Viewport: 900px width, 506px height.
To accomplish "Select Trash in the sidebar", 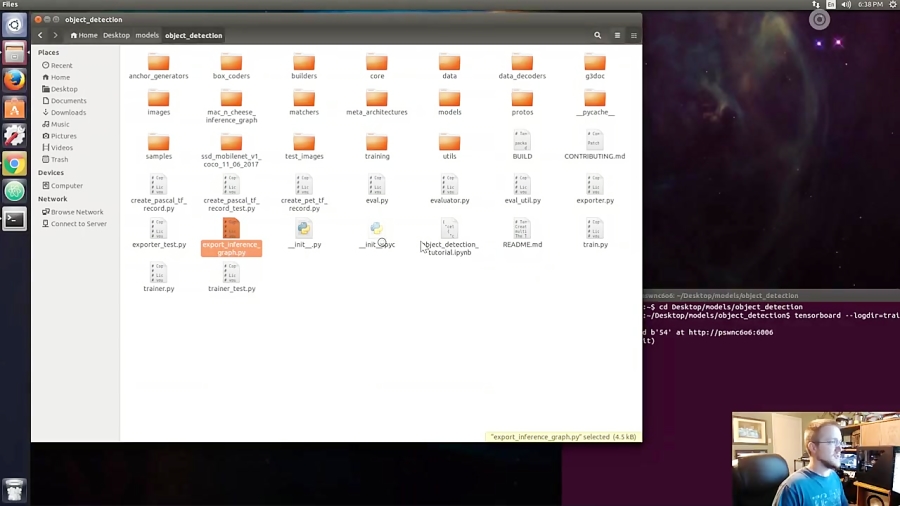I will pyautogui.click(x=59, y=159).
